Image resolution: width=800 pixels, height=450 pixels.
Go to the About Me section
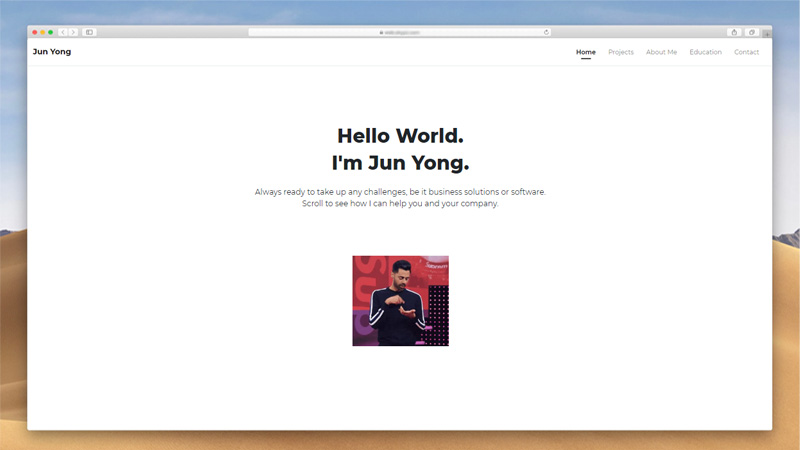click(x=661, y=52)
